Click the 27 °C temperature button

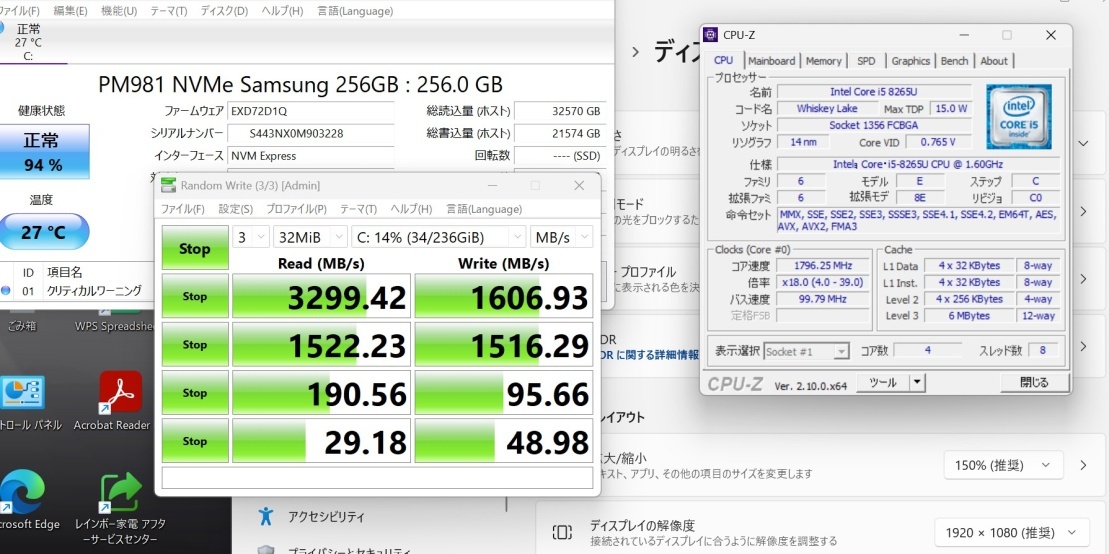(44, 231)
